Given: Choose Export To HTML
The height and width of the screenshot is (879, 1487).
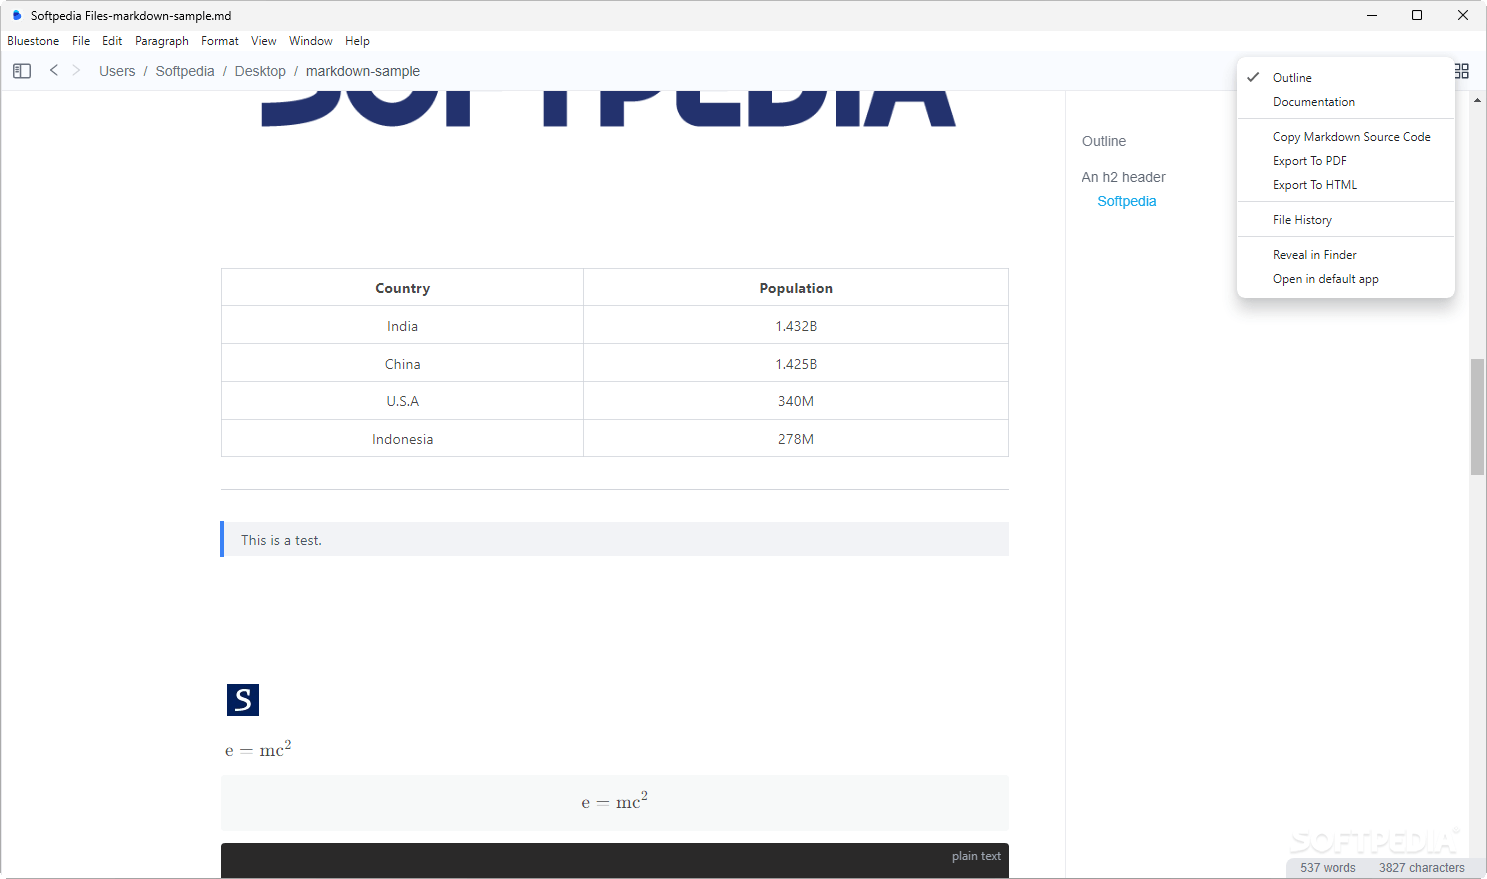Looking at the screenshot, I should pos(1346,185).
